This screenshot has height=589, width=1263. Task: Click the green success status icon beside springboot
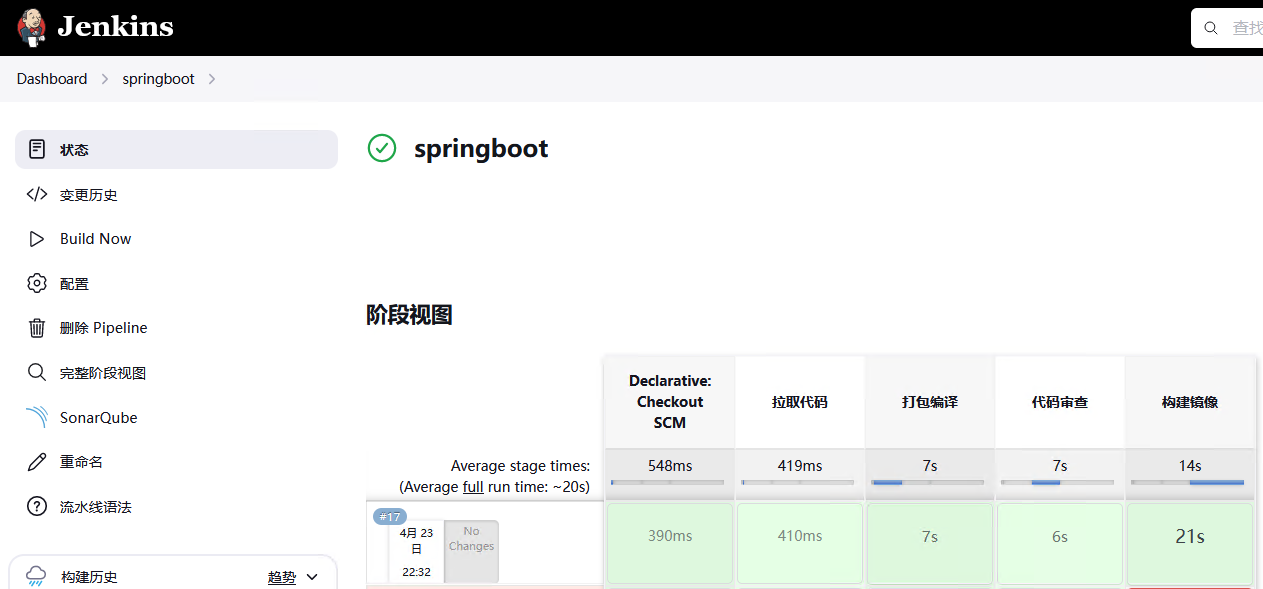[382, 148]
